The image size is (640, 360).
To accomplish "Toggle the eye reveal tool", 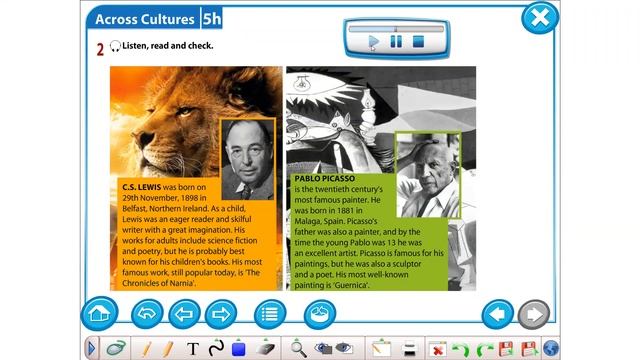I will point(344,348).
